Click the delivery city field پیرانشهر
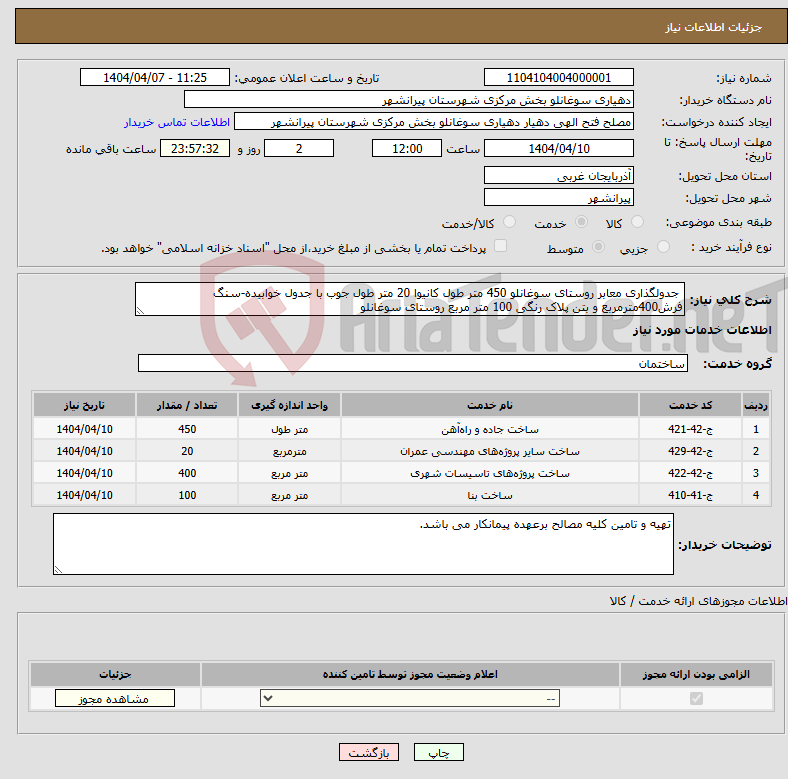Viewport: 788px width, 779px height. tap(558, 198)
